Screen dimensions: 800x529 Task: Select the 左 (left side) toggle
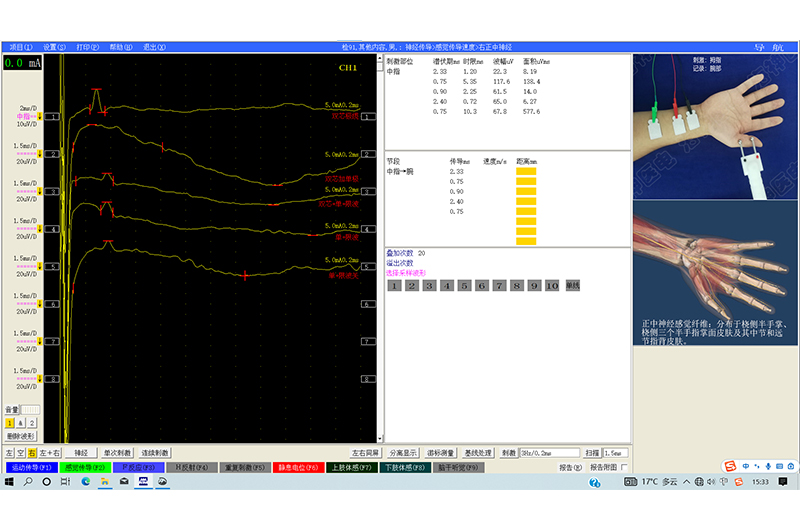(10, 453)
